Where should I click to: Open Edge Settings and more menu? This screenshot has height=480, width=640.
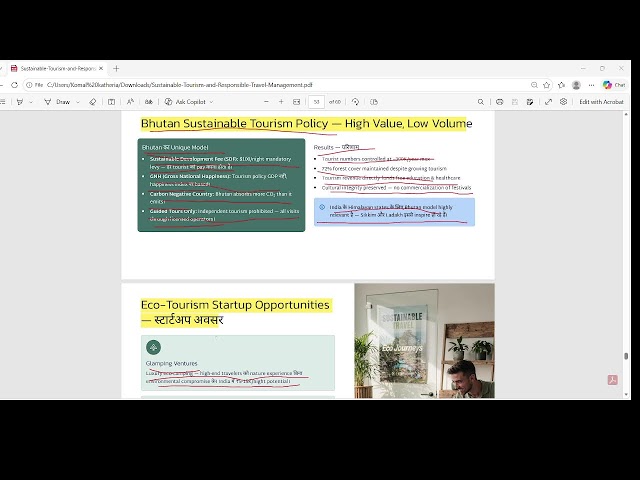tap(591, 85)
